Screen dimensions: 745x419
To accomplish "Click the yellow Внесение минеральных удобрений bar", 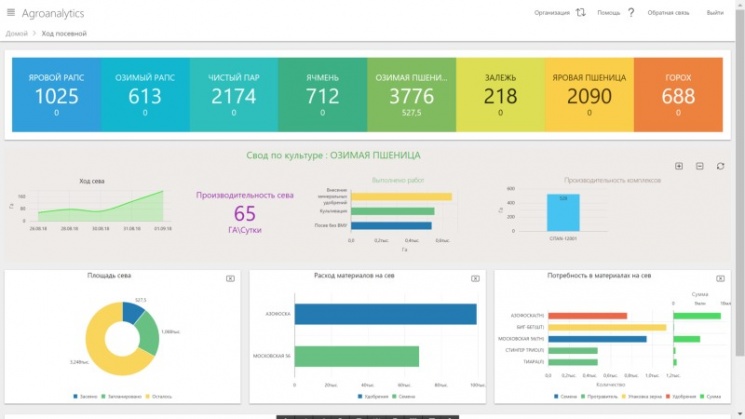I will (401, 197).
